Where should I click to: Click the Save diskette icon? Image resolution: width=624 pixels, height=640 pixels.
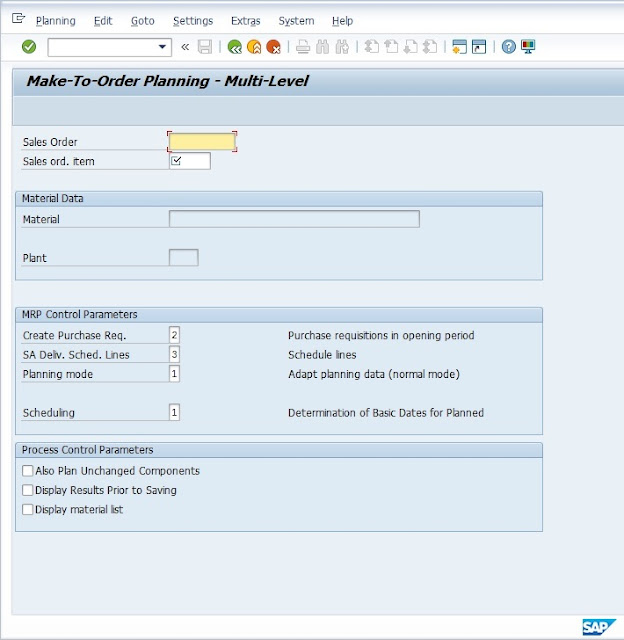click(x=205, y=47)
